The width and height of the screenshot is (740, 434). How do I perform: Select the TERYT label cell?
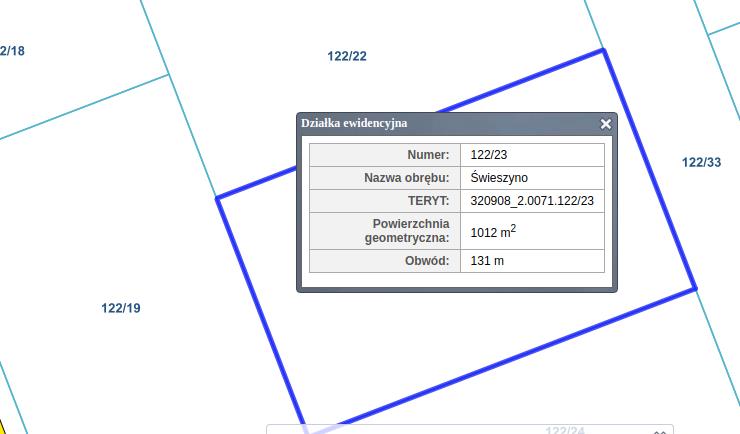385,201
